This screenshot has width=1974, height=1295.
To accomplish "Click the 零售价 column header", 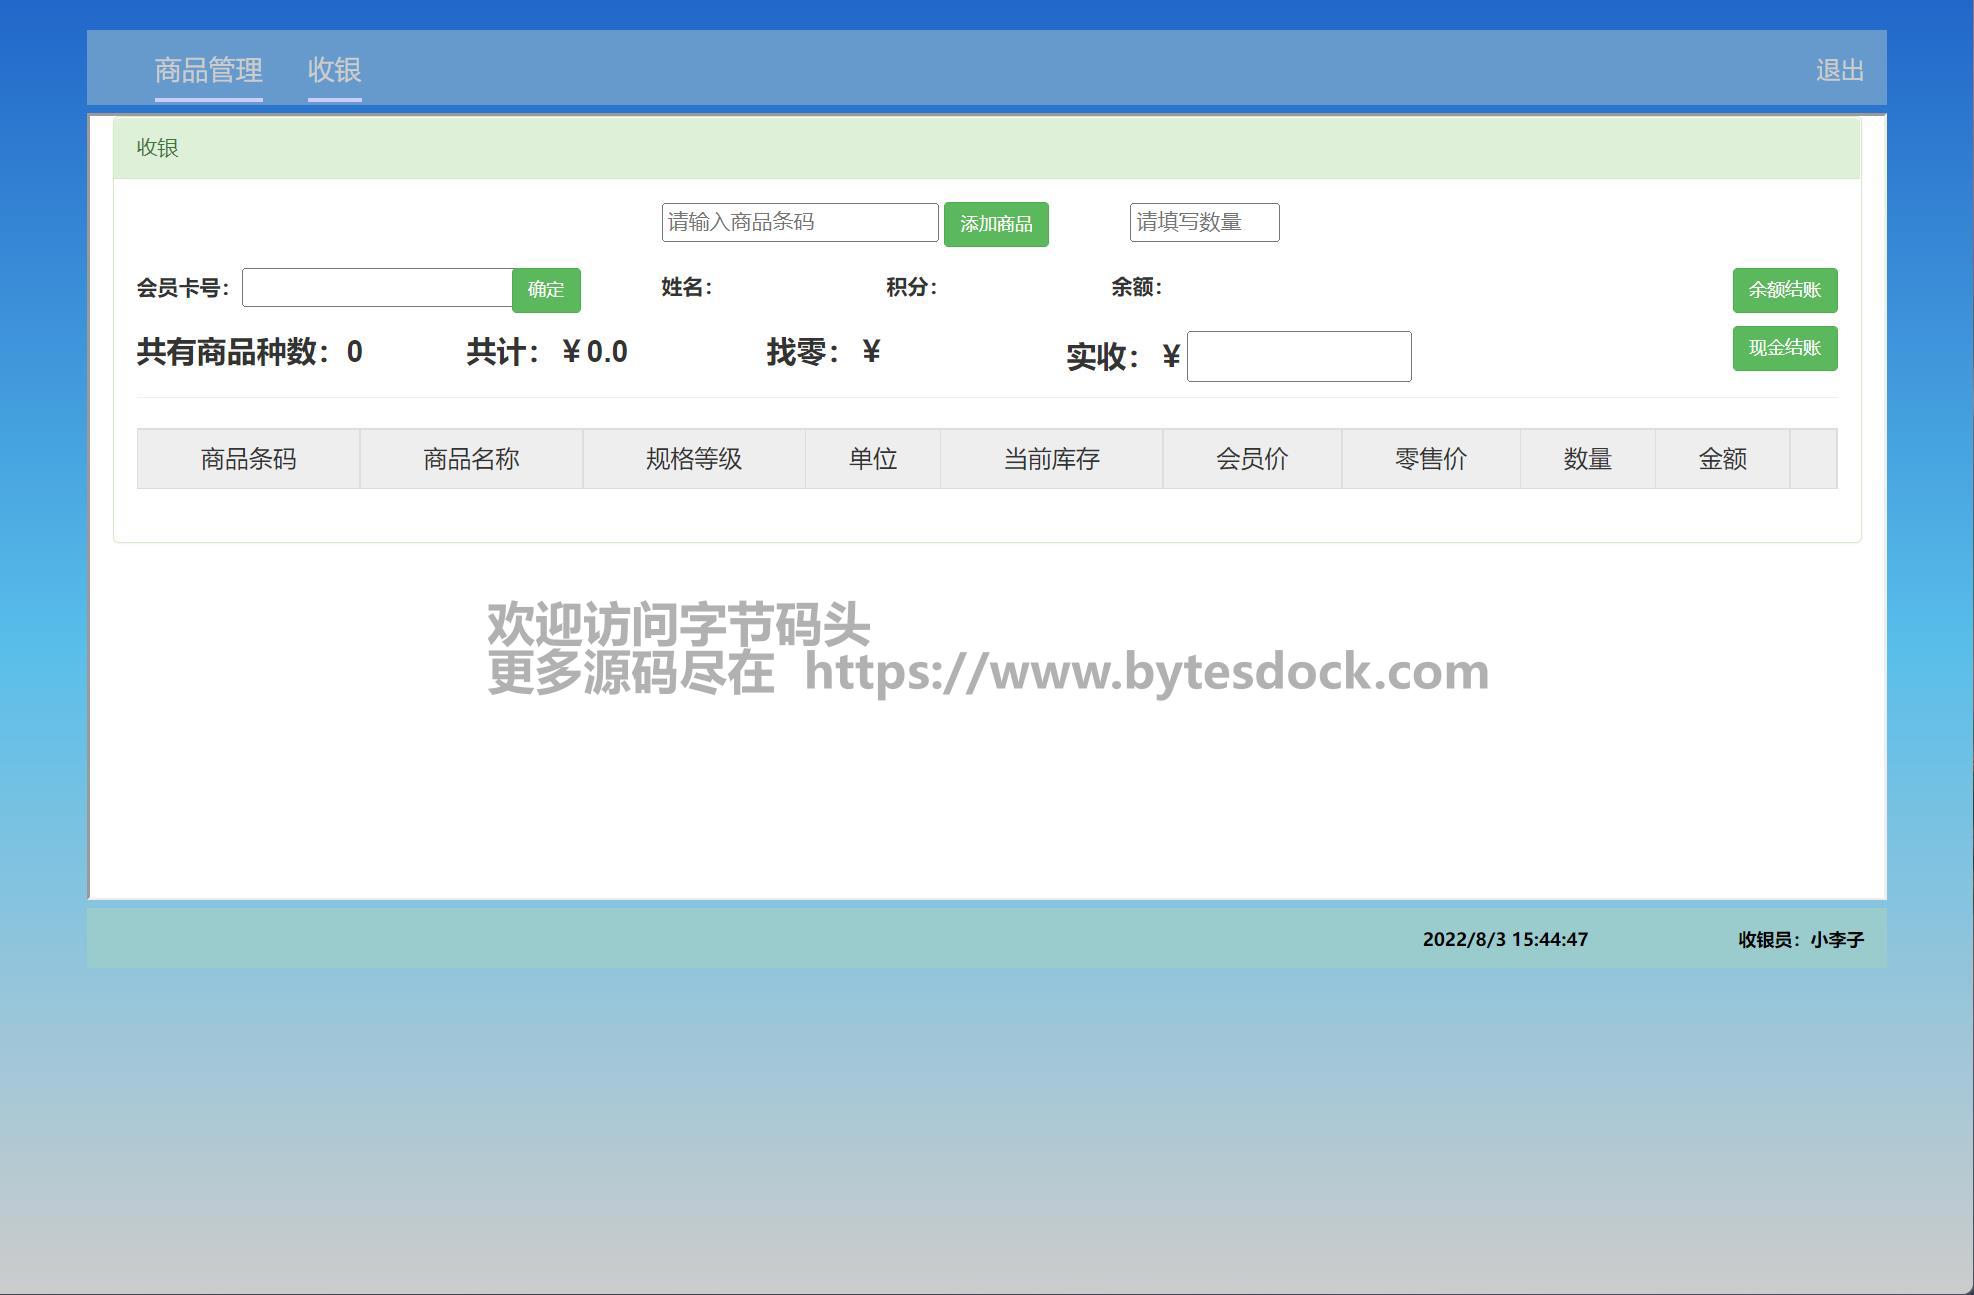I will point(1430,459).
